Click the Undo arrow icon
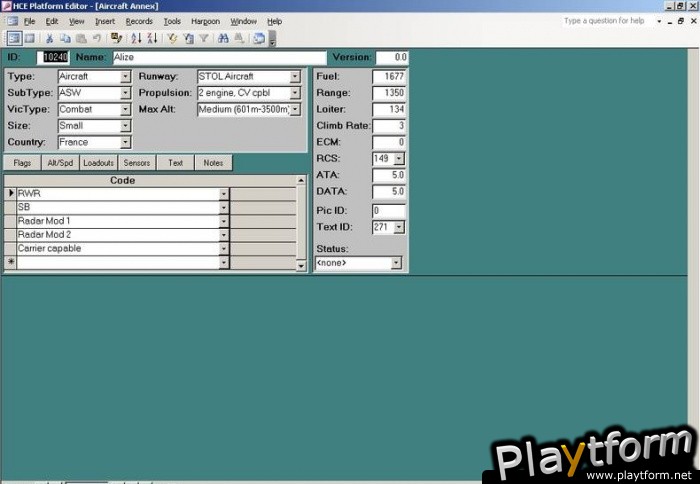Image resolution: width=700 pixels, height=484 pixels. (x=96, y=38)
